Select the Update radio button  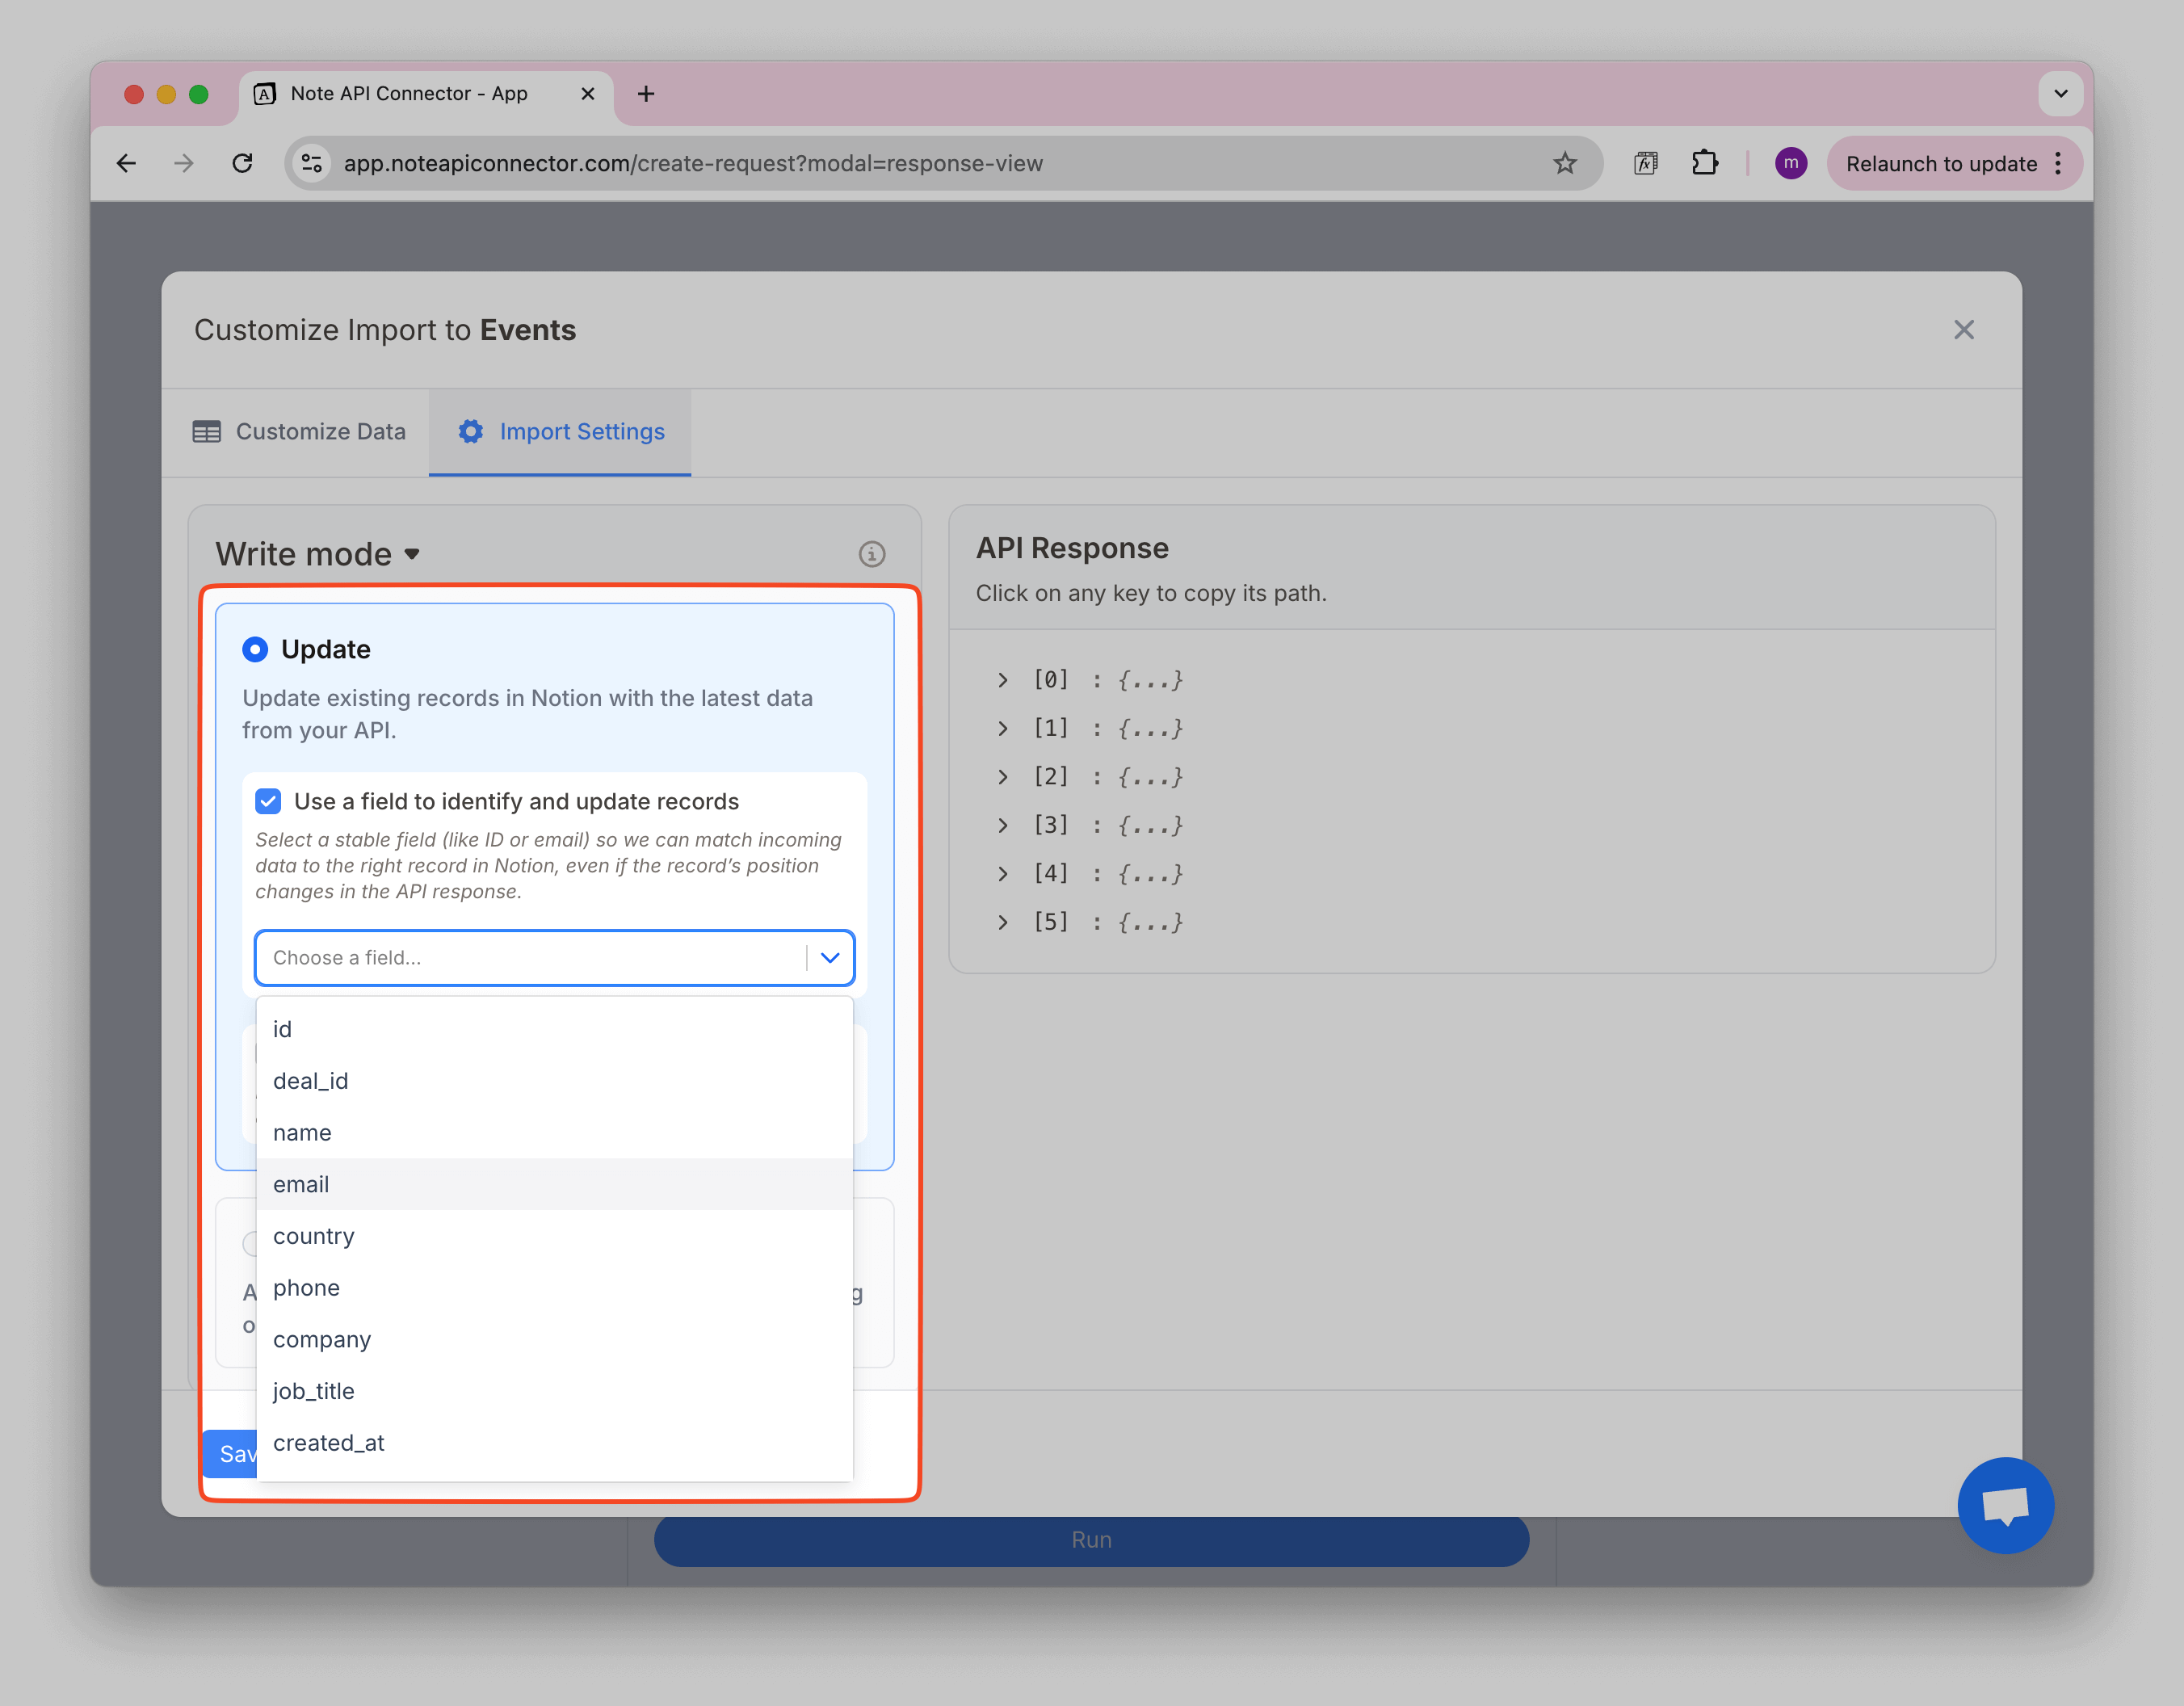click(x=255, y=650)
